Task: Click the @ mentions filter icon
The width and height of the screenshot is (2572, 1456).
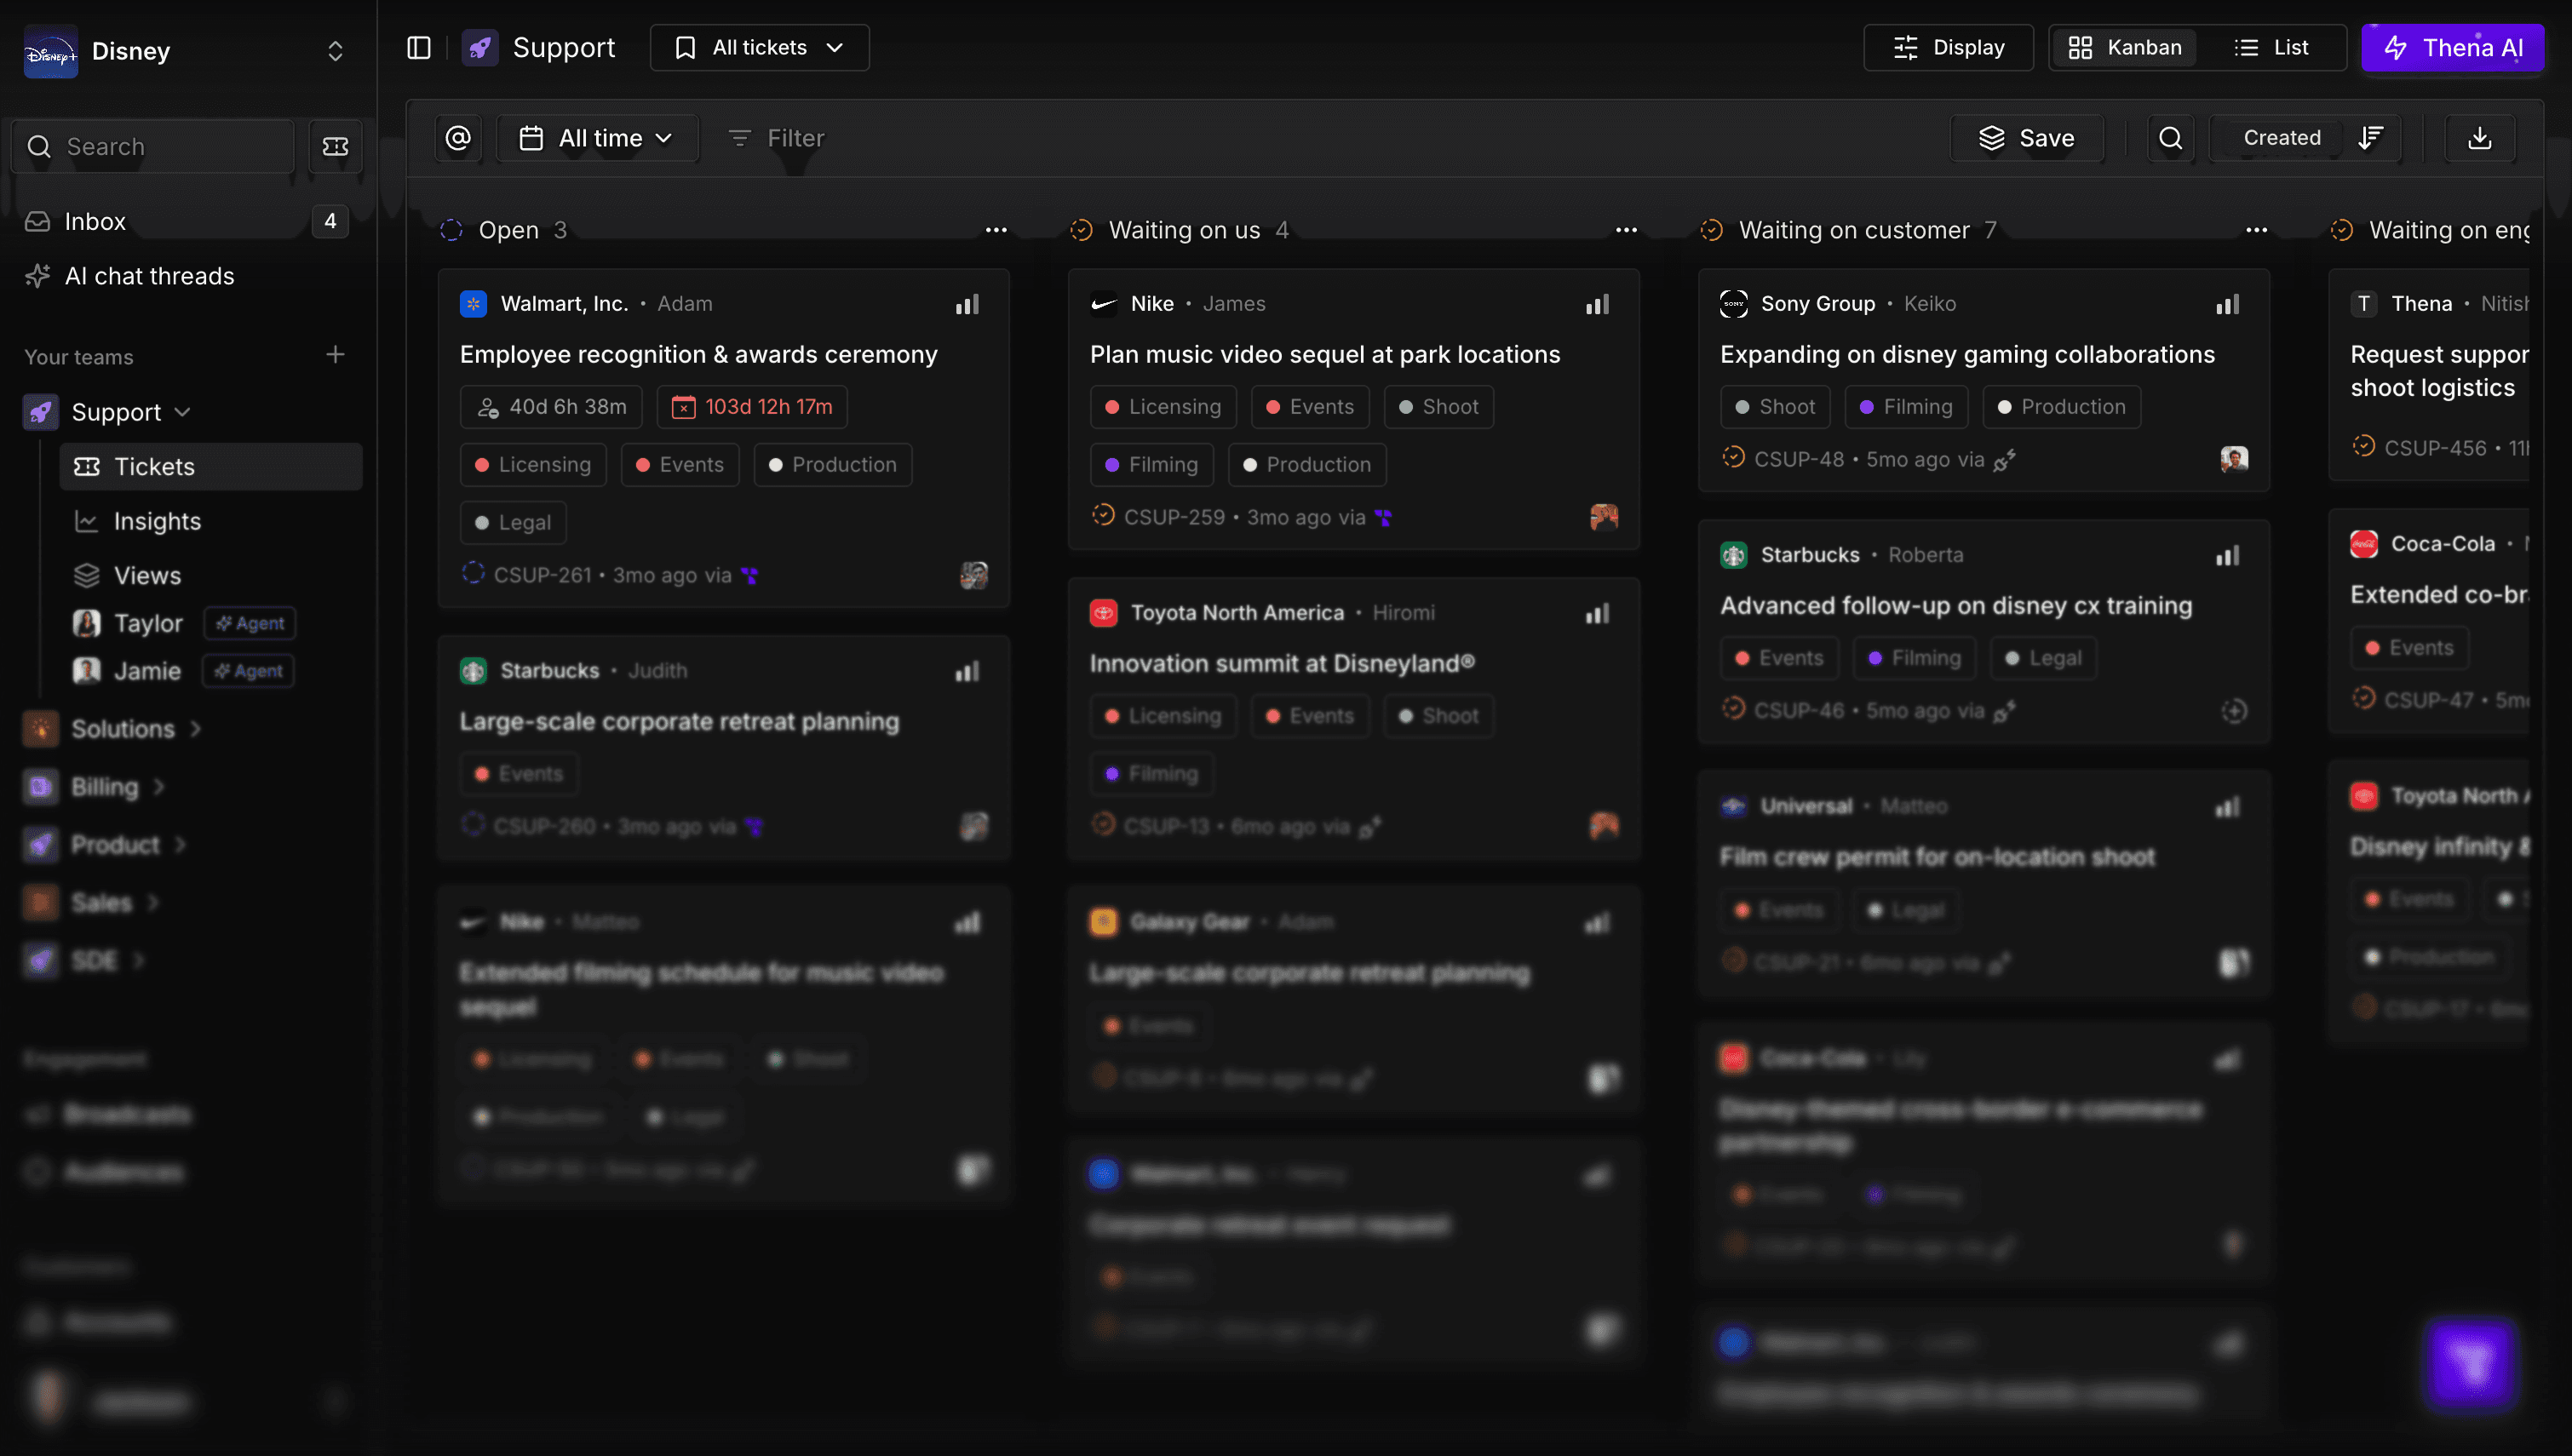Action: 458,138
